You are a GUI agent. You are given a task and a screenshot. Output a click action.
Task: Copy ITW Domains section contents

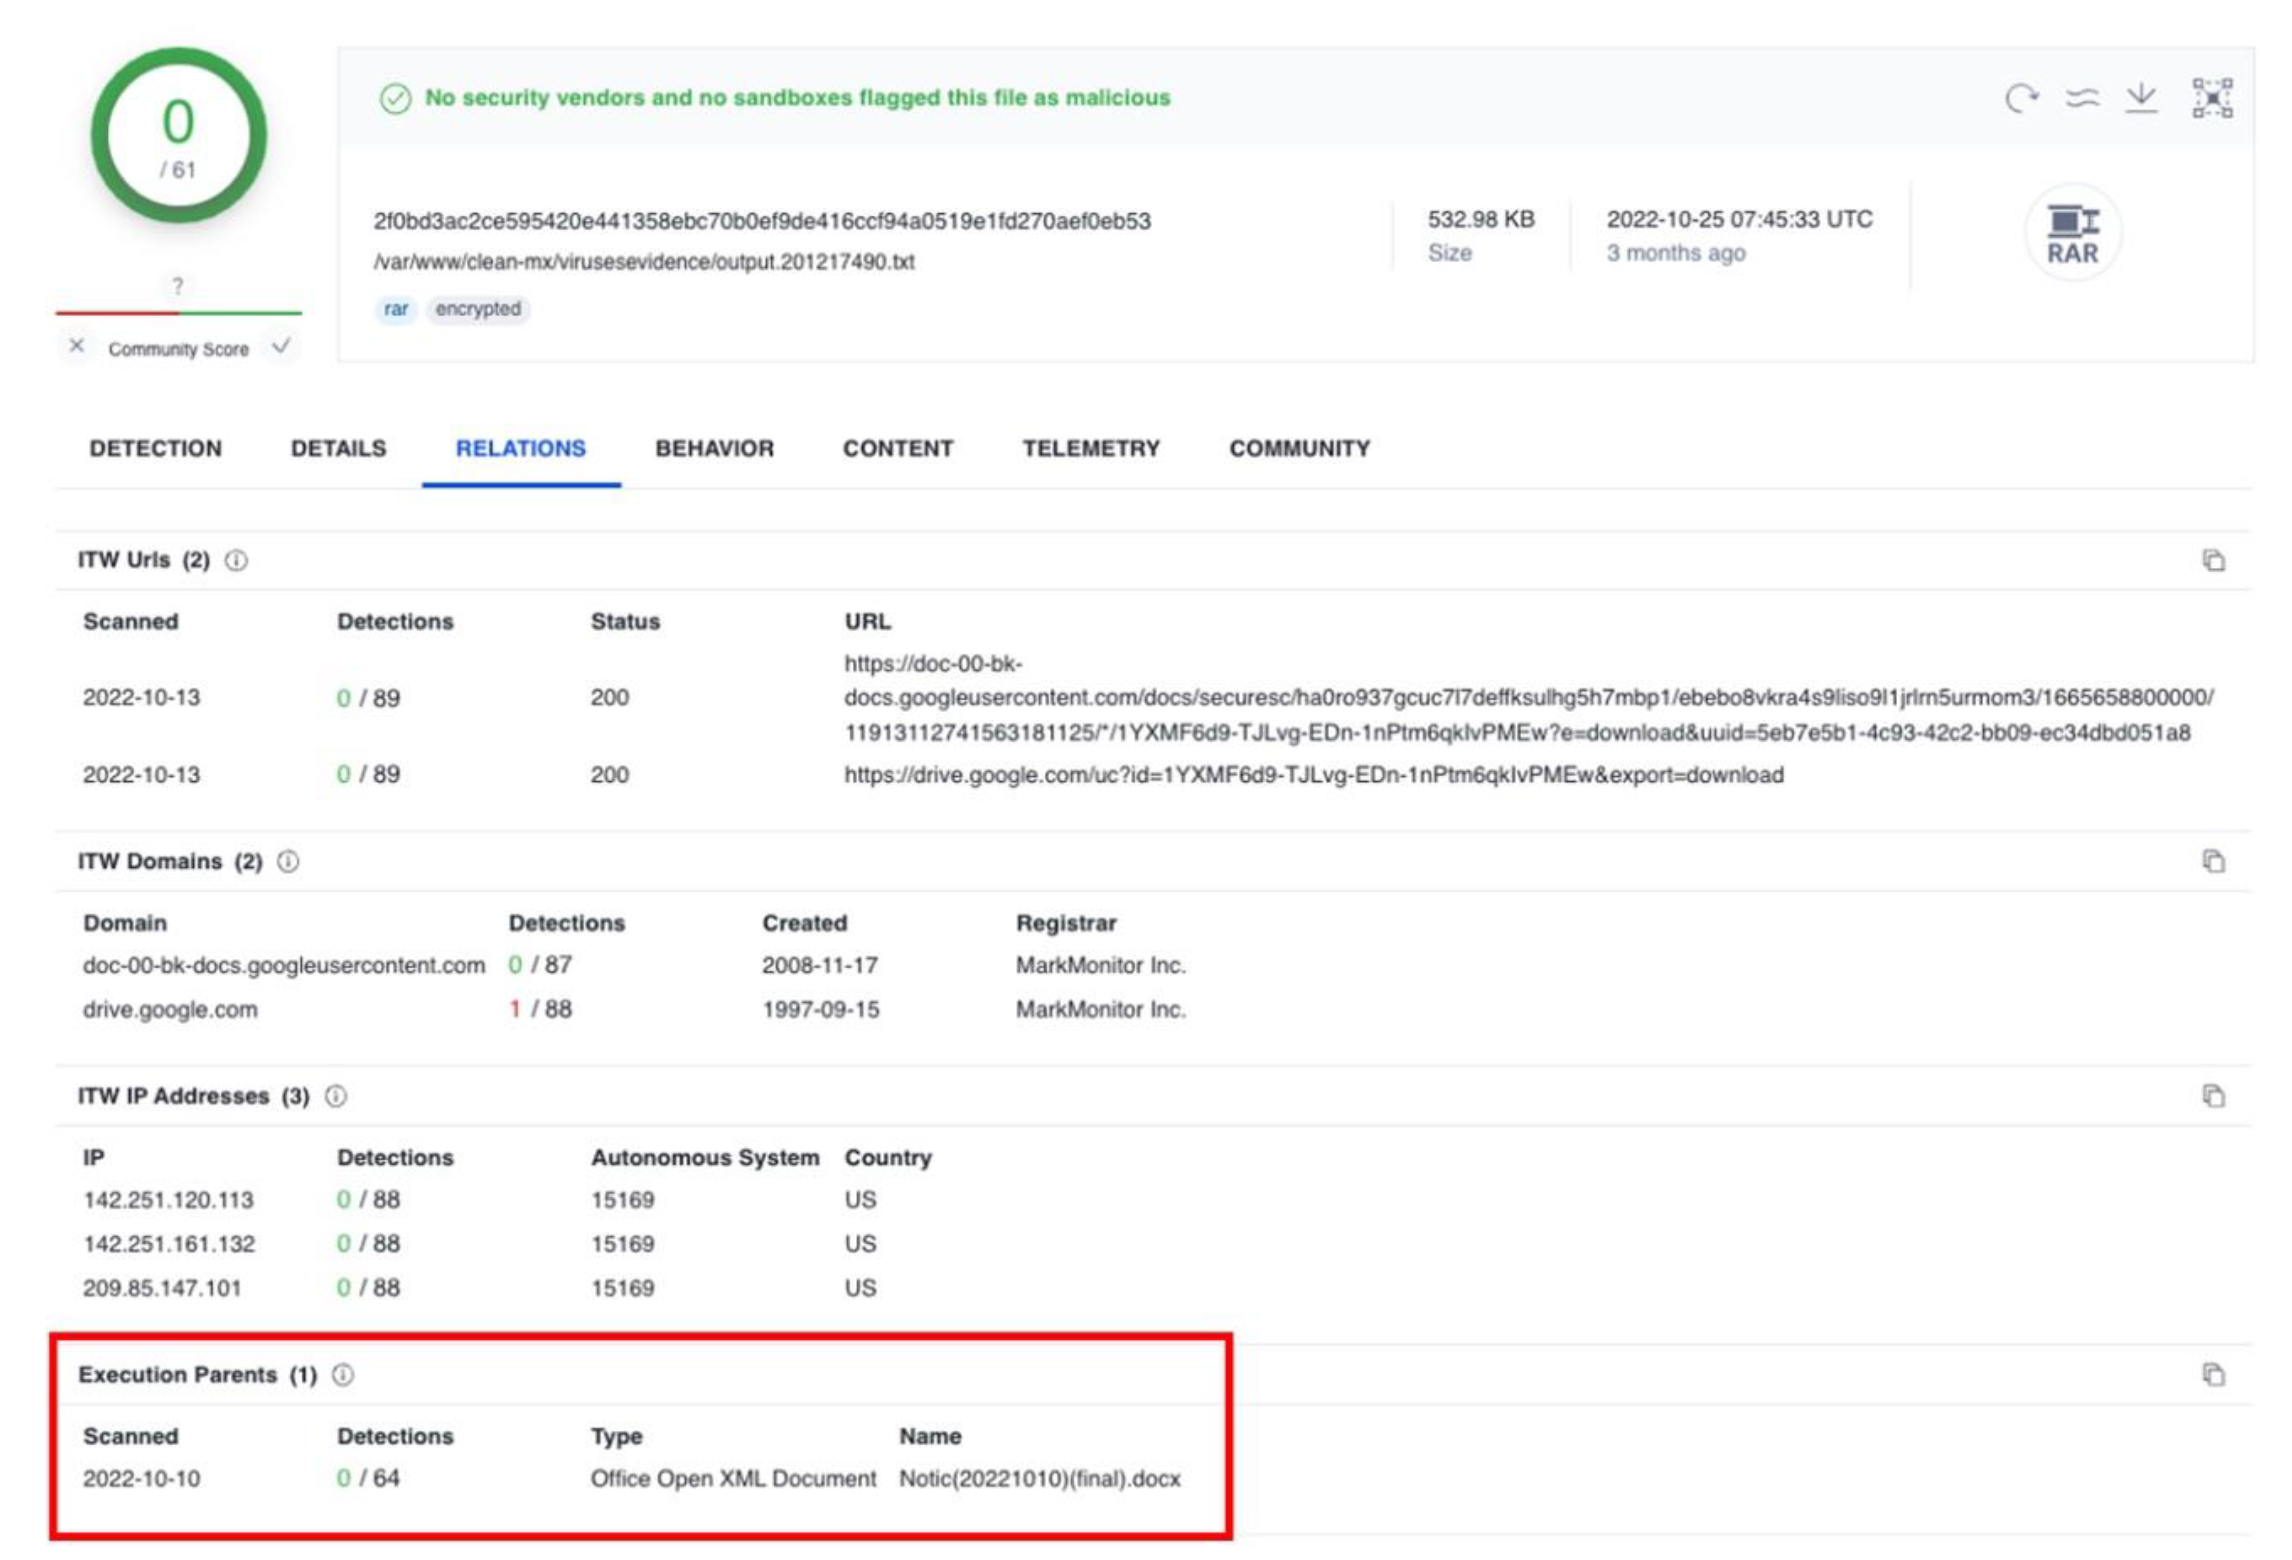[2213, 861]
